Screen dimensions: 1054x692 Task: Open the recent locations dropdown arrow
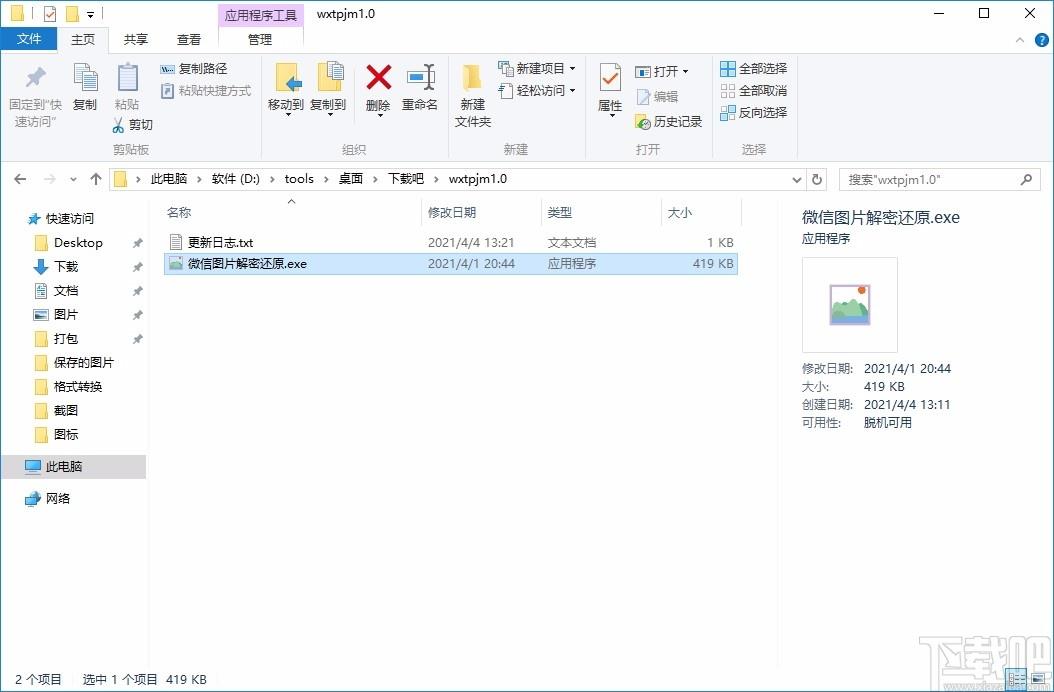(x=73, y=180)
